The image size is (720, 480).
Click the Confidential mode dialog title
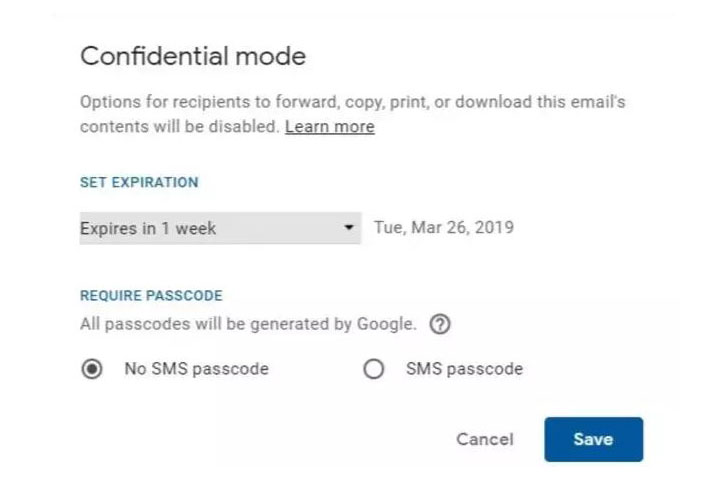(193, 56)
